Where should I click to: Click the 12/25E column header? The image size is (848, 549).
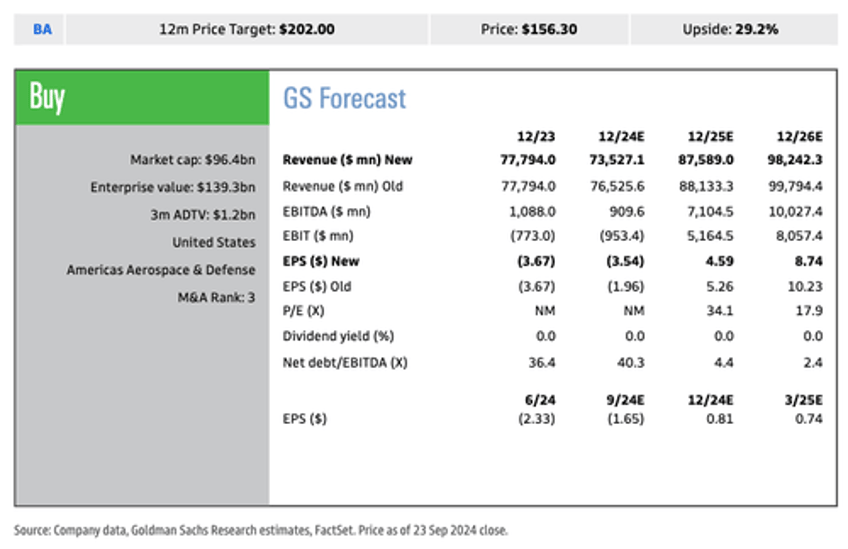(711, 136)
